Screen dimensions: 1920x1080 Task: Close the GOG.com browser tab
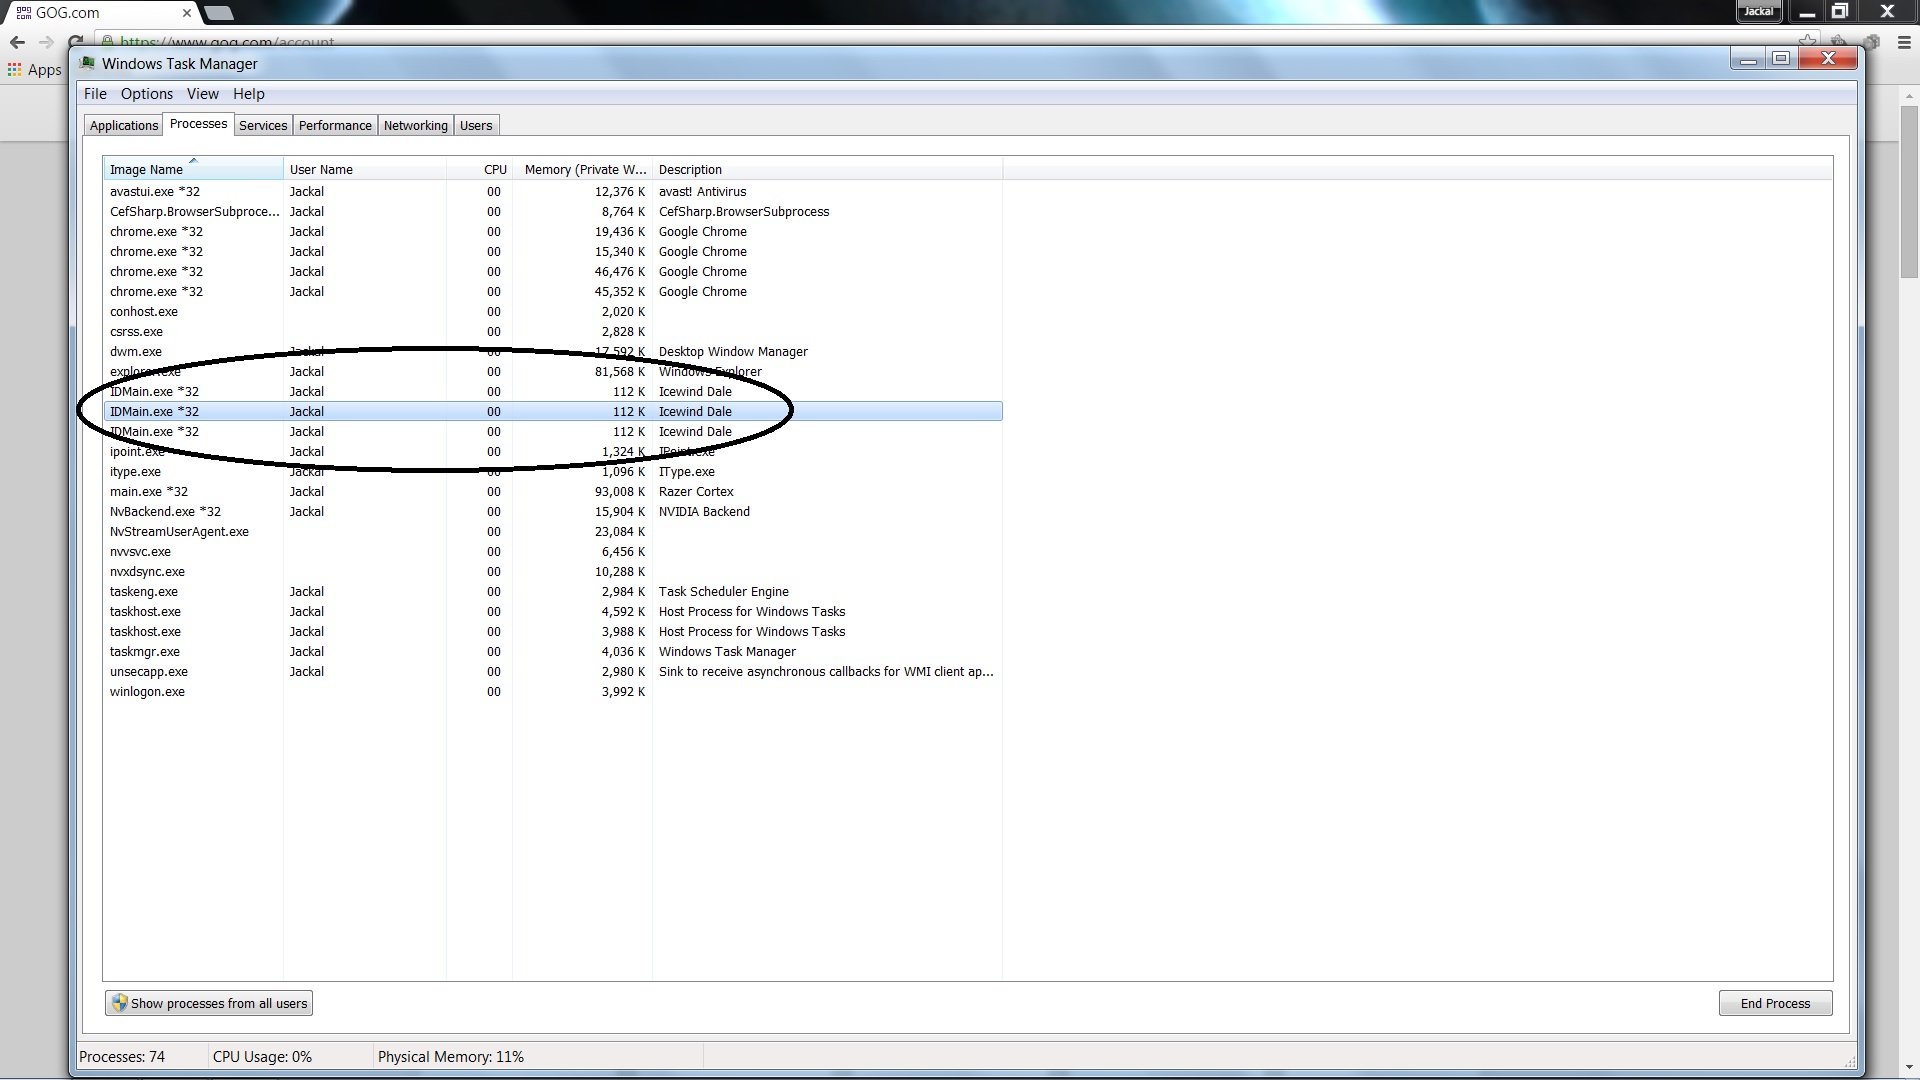pyautogui.click(x=187, y=13)
